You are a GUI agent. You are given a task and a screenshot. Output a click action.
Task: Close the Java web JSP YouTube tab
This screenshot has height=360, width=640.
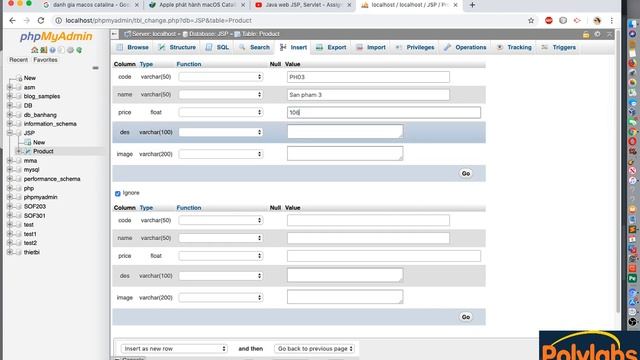click(349, 5)
